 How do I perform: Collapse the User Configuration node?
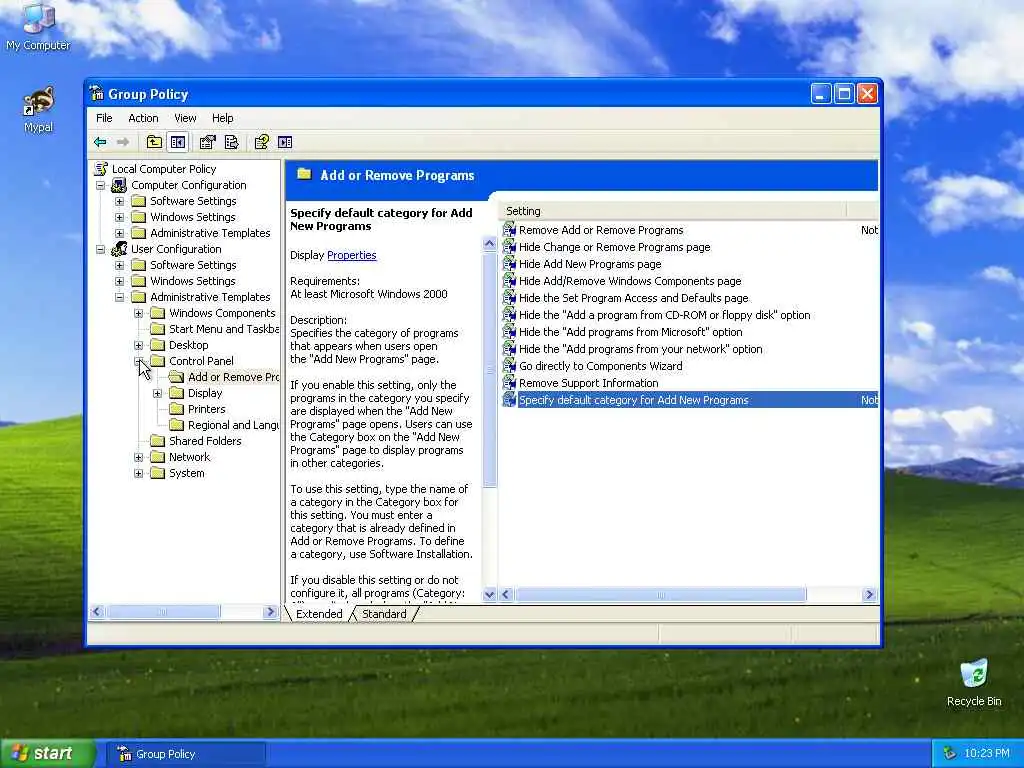click(101, 249)
